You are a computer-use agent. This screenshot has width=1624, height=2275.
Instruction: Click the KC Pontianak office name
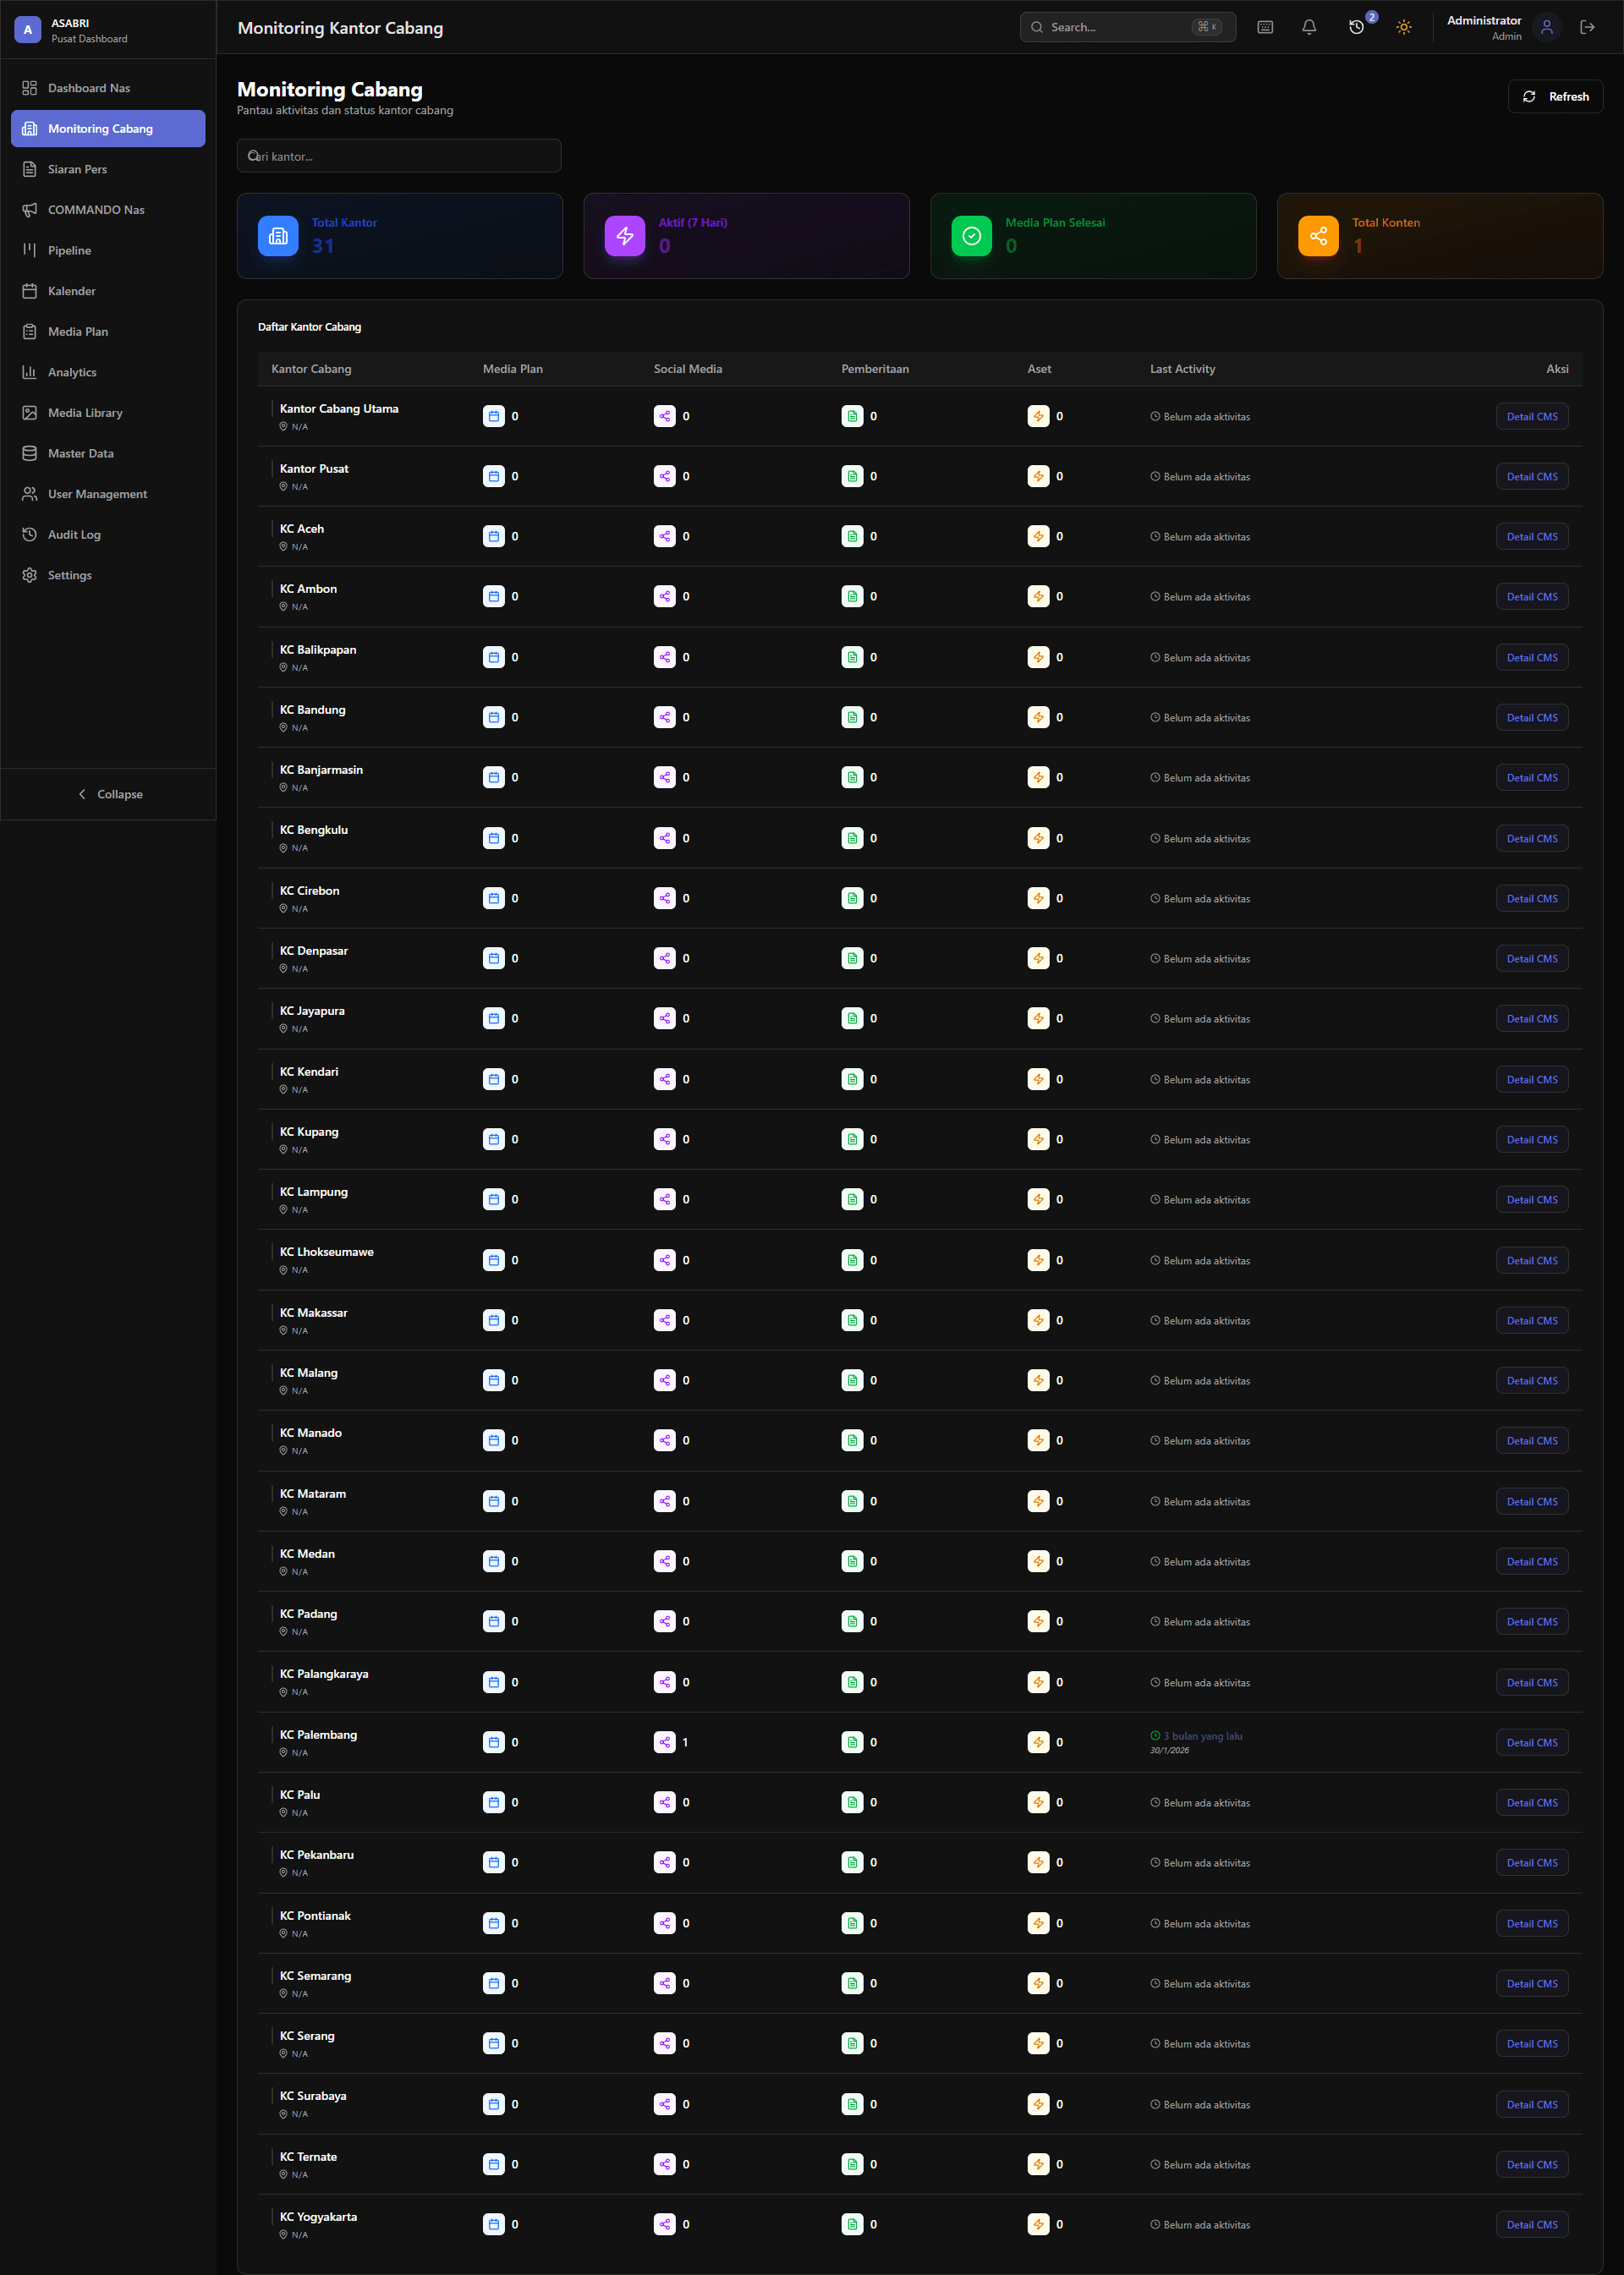(315, 1916)
